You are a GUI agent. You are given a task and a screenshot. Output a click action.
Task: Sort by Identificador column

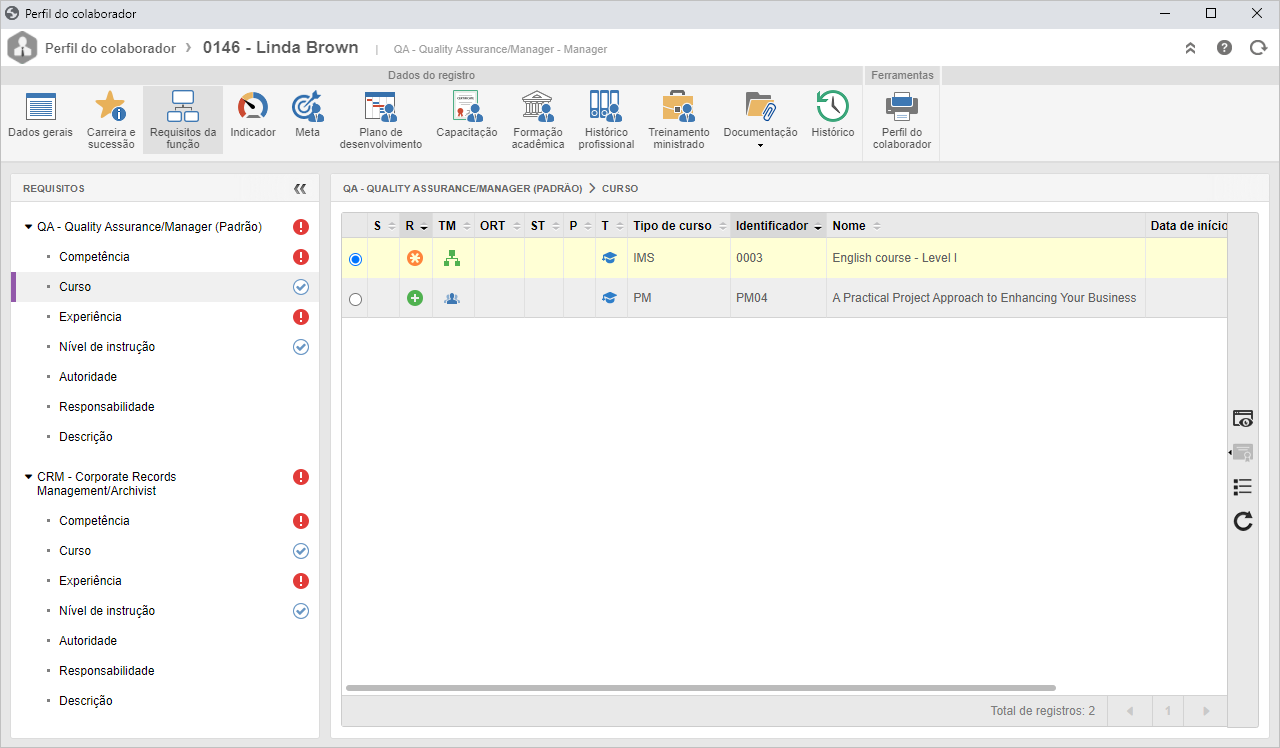tap(778, 226)
